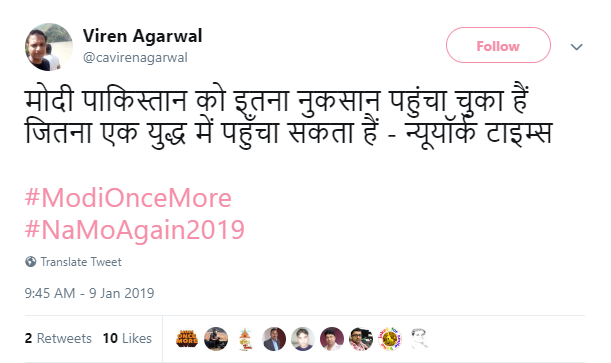Image resolution: width=611 pixels, height=363 pixels.
Task: Open the seated person on motorbike avatar
Action: [216, 338]
